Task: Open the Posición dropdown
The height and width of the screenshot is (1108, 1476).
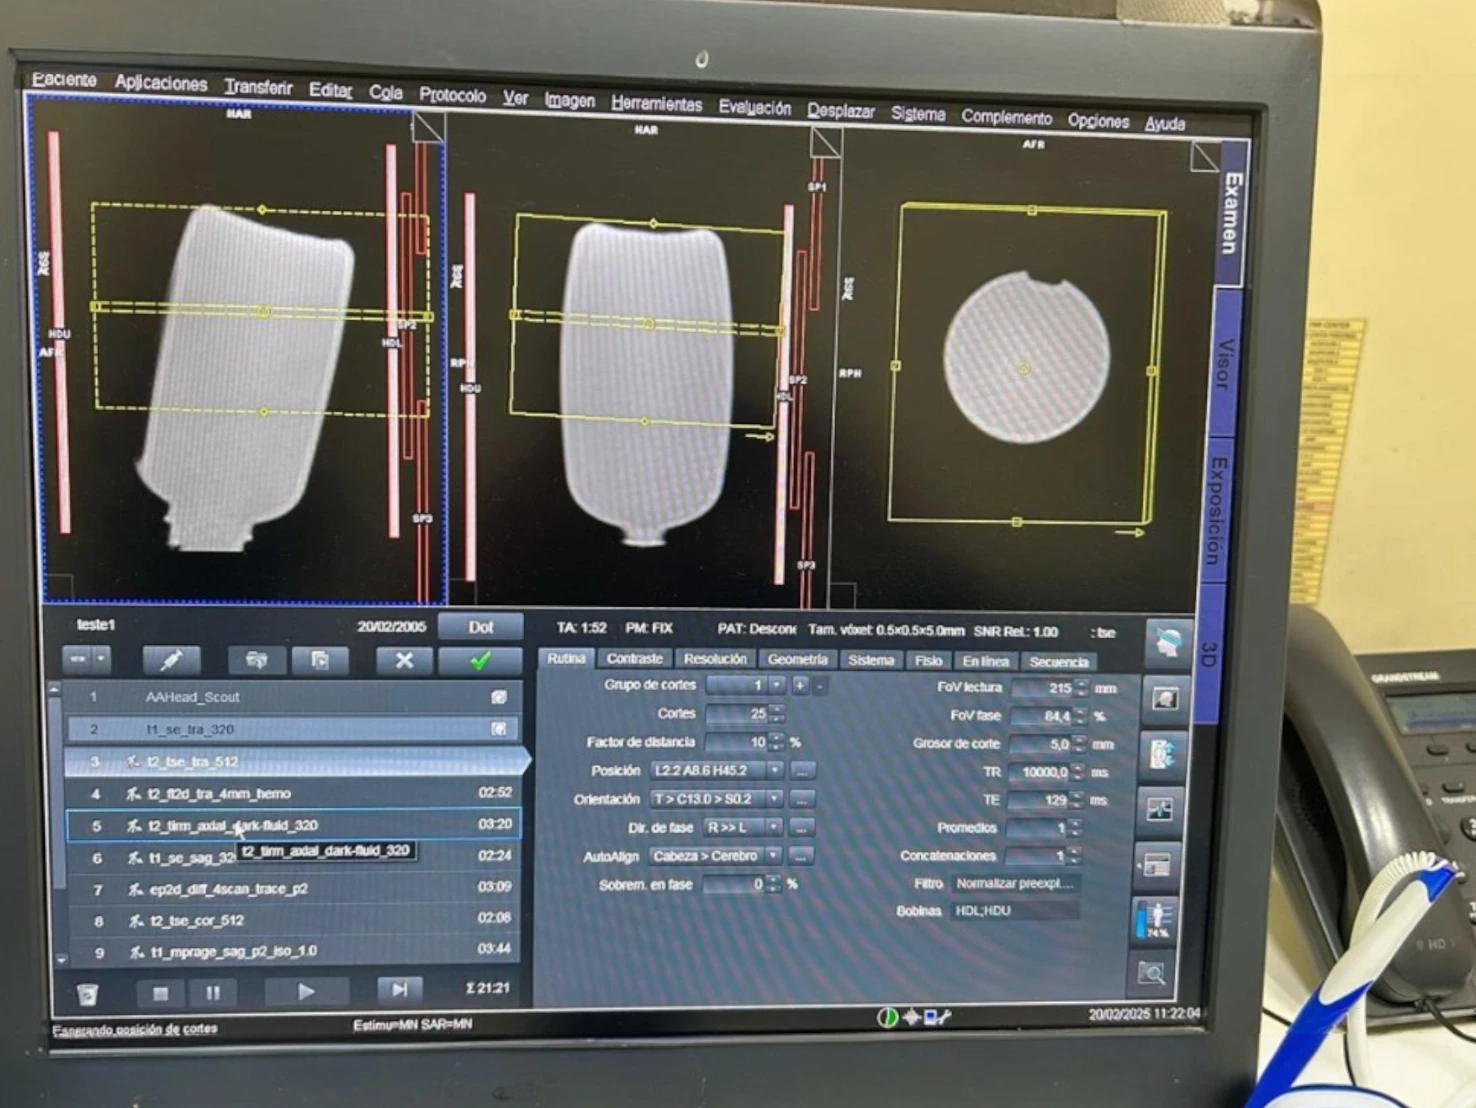Action: point(774,771)
